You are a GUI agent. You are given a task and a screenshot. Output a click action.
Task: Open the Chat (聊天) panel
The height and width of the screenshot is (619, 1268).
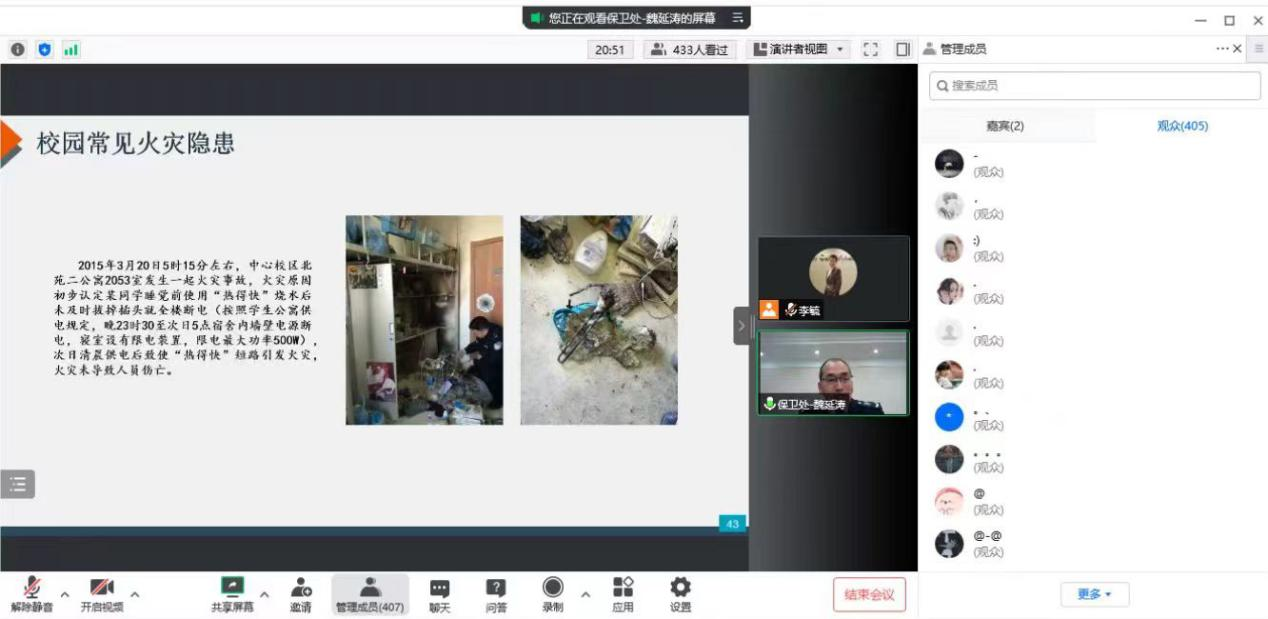439,594
